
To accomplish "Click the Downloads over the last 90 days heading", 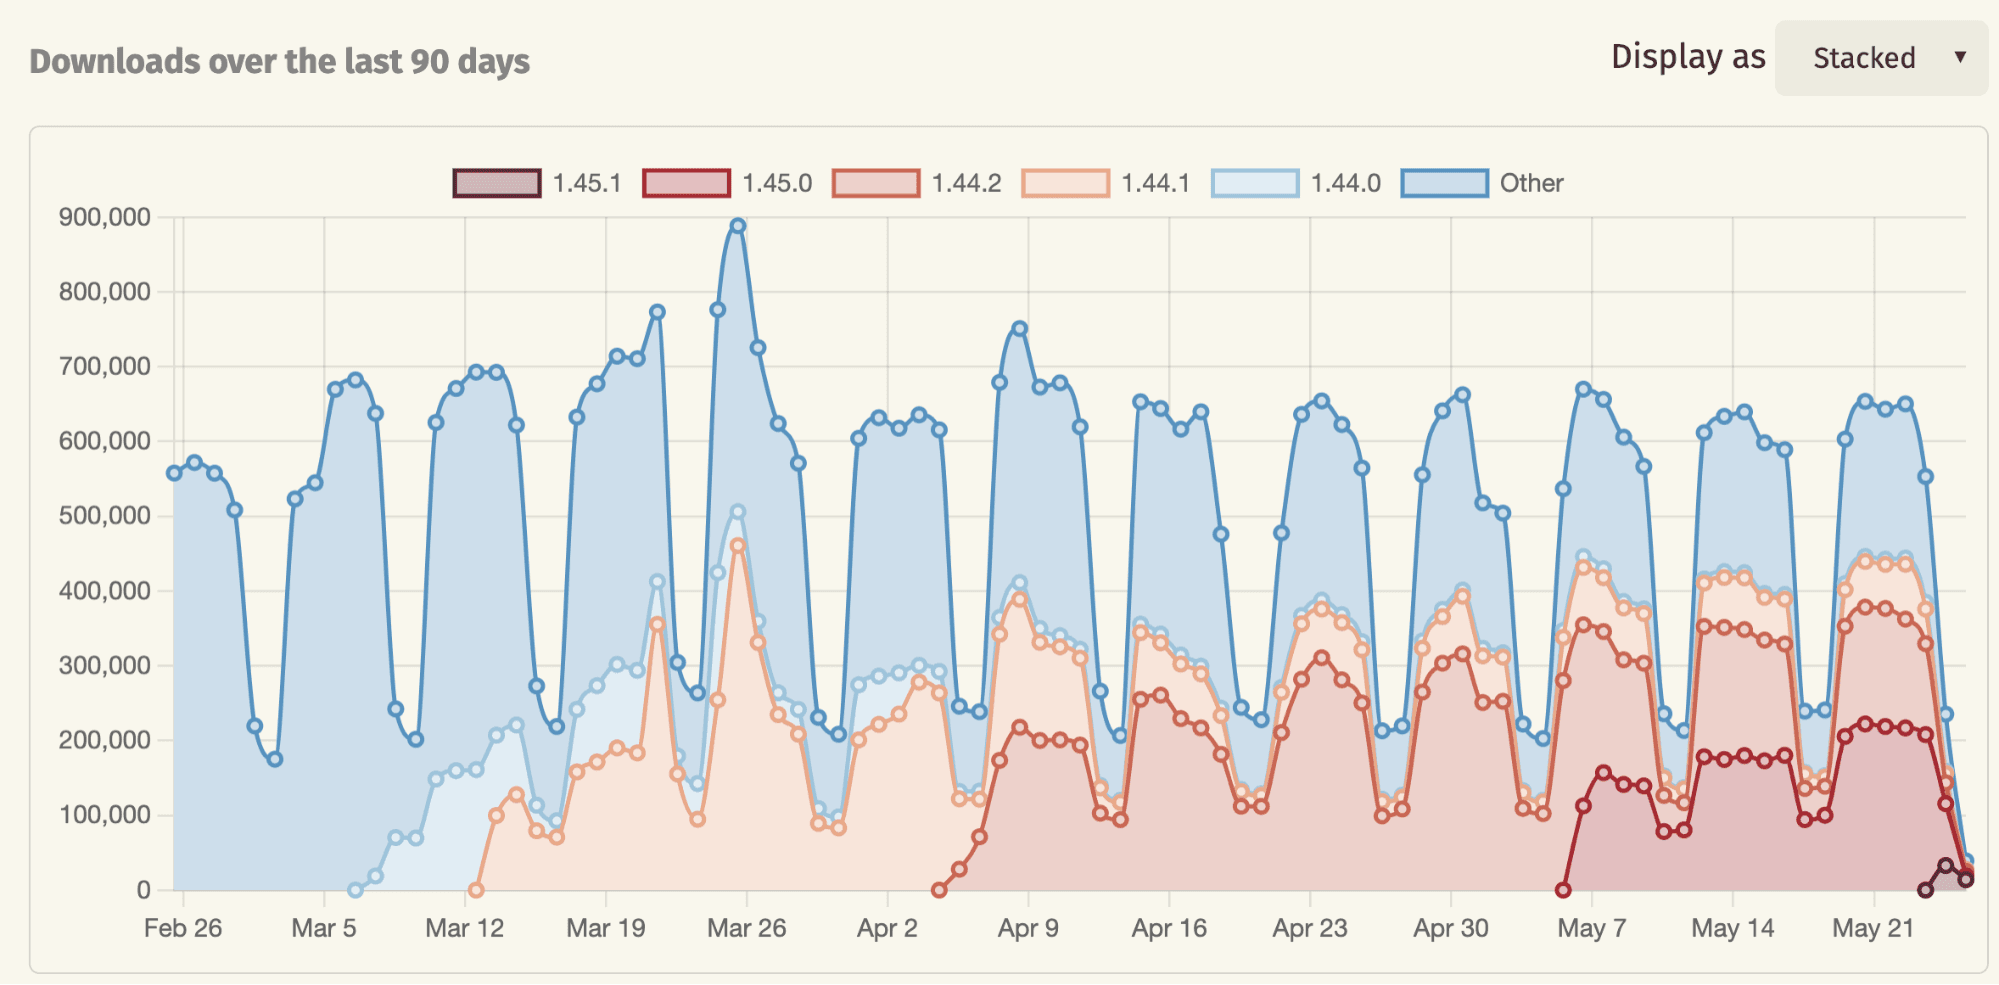I will 279,61.
